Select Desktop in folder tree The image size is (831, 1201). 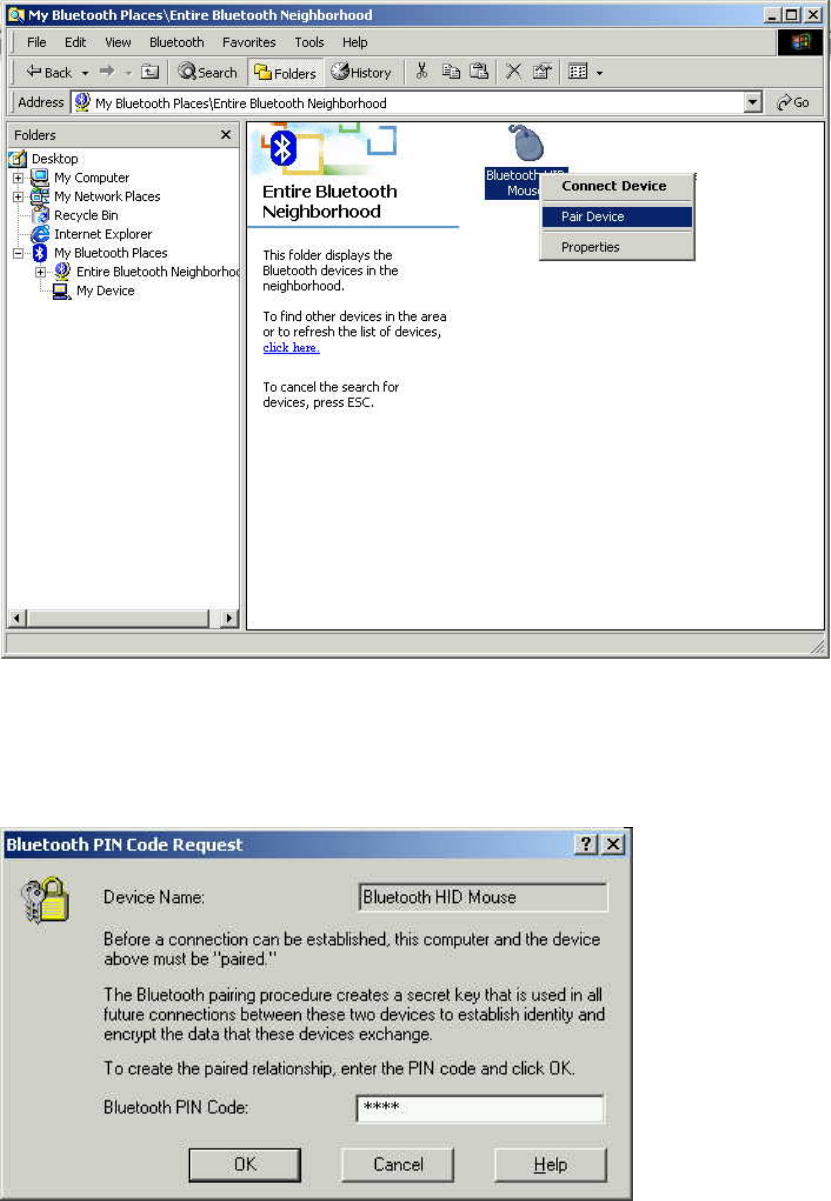click(x=54, y=158)
